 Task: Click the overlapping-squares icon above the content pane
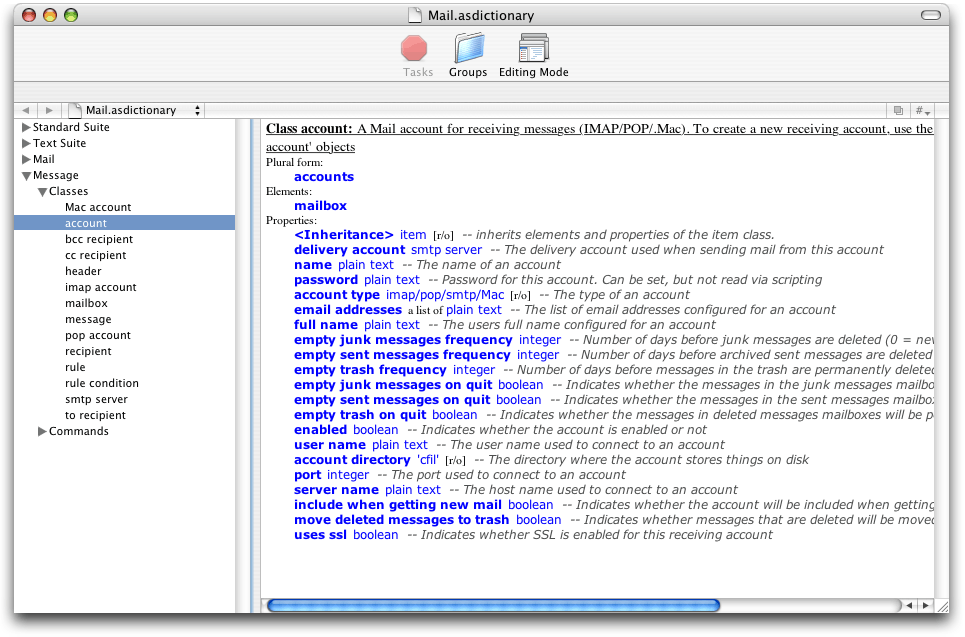click(x=897, y=110)
